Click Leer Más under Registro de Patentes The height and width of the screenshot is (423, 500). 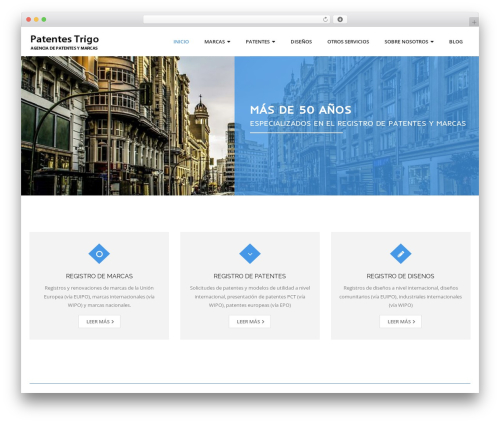coord(250,322)
